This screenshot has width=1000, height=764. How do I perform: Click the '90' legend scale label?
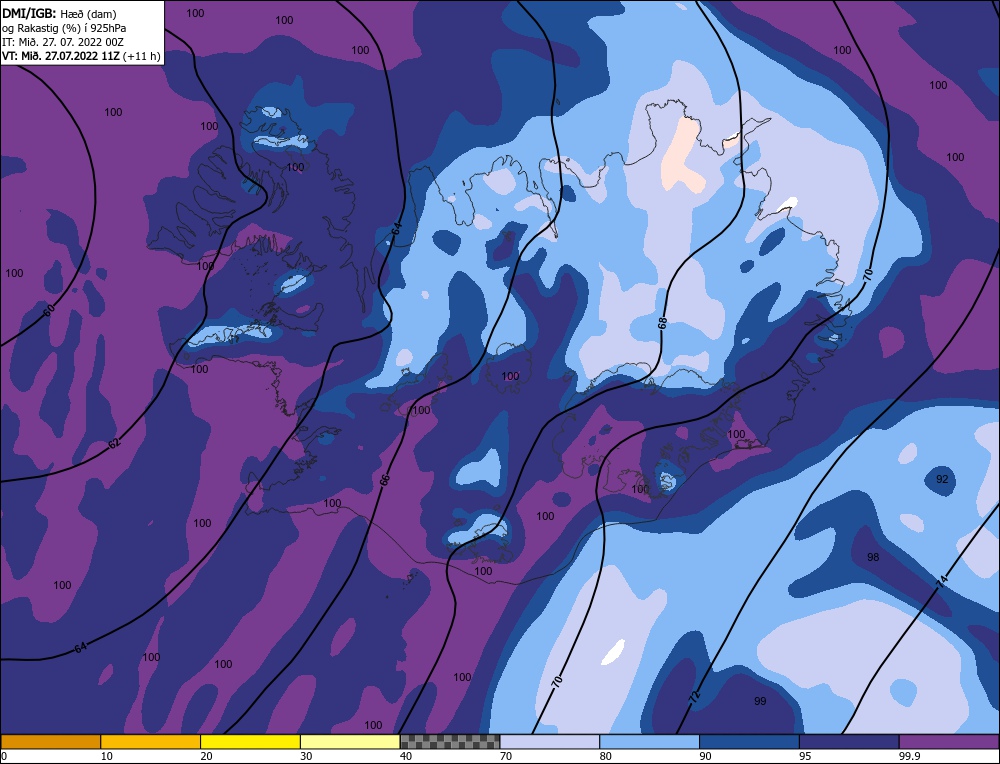tap(705, 756)
